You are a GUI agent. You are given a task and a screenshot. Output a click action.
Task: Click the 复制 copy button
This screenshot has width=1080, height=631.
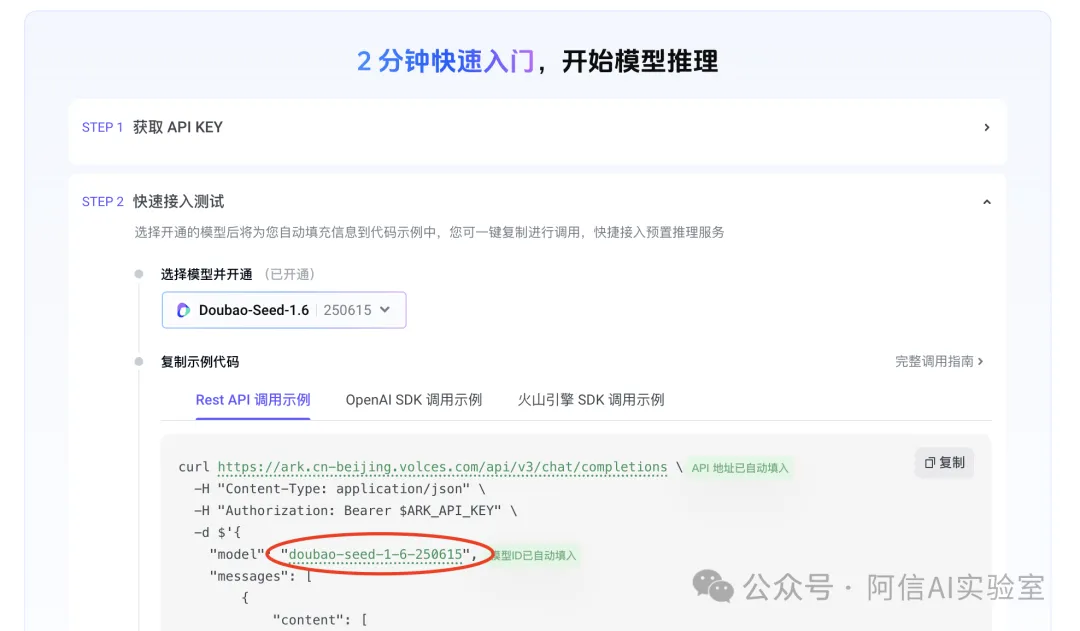coord(944,463)
